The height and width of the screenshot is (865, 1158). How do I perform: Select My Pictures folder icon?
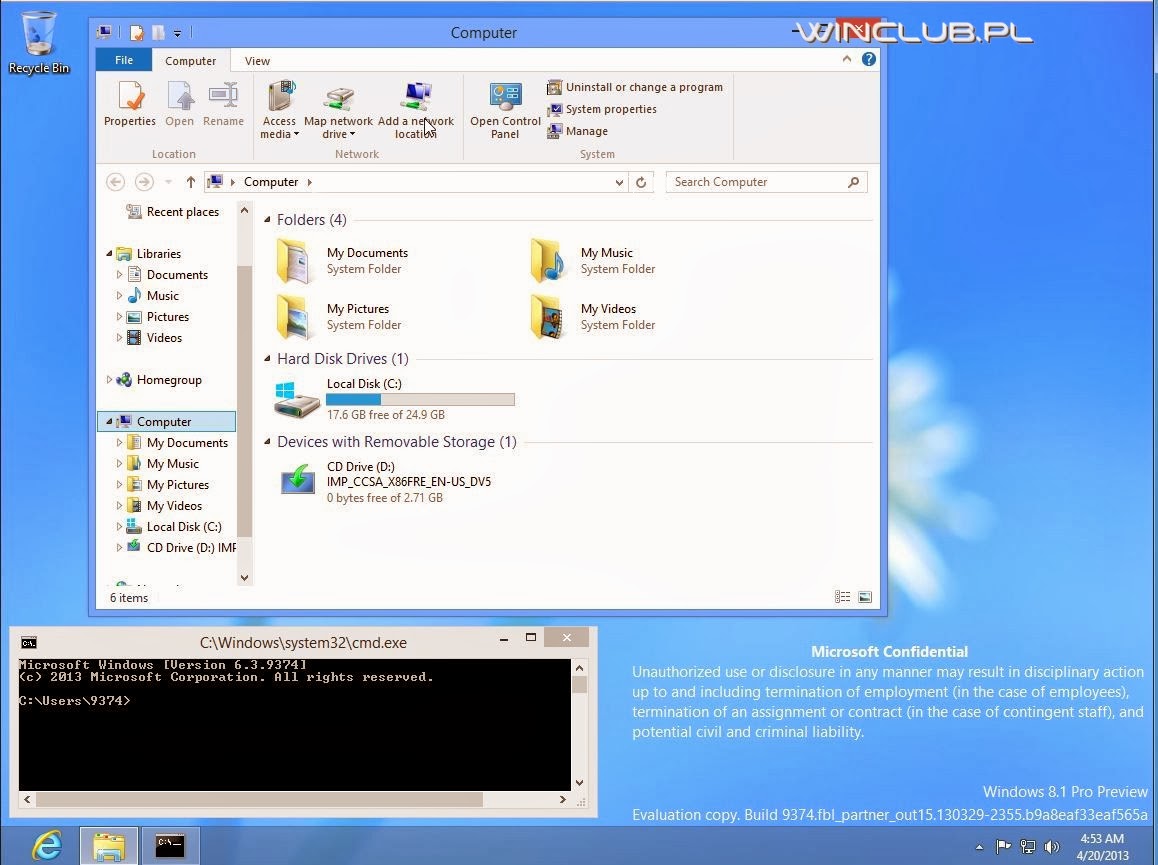point(293,317)
